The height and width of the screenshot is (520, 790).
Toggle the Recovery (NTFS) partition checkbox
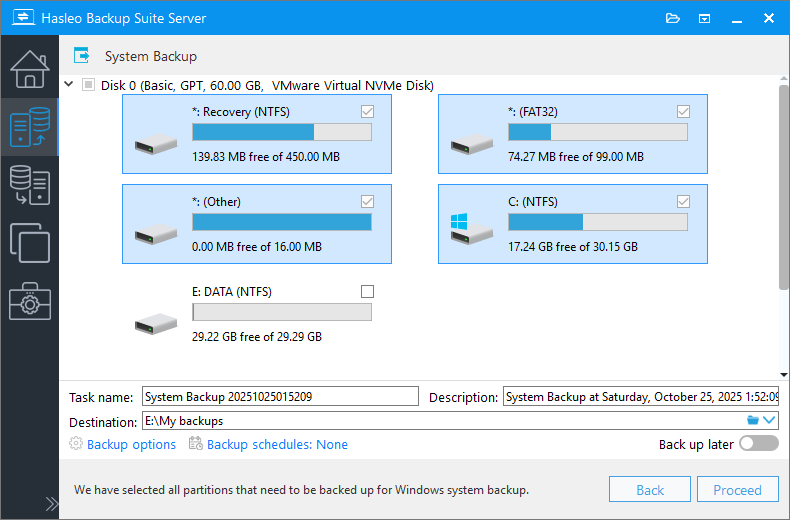[x=367, y=111]
